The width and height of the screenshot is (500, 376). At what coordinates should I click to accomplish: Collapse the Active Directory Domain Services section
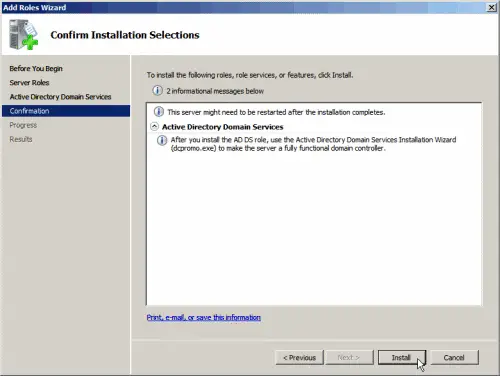click(x=154, y=127)
